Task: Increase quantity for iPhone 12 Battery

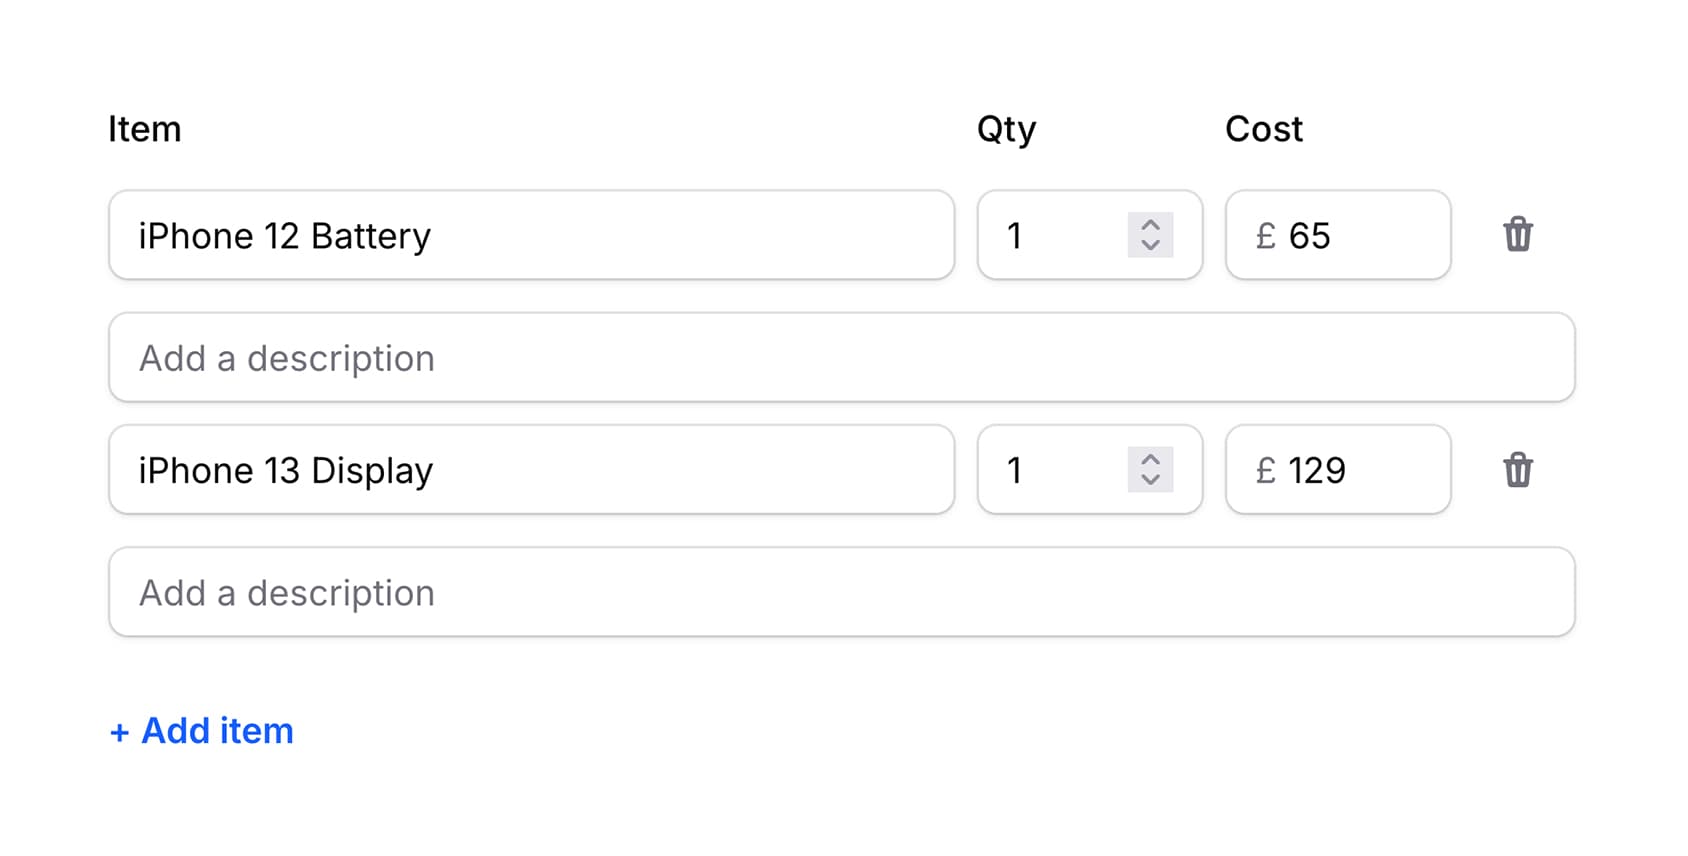Action: point(1150,225)
